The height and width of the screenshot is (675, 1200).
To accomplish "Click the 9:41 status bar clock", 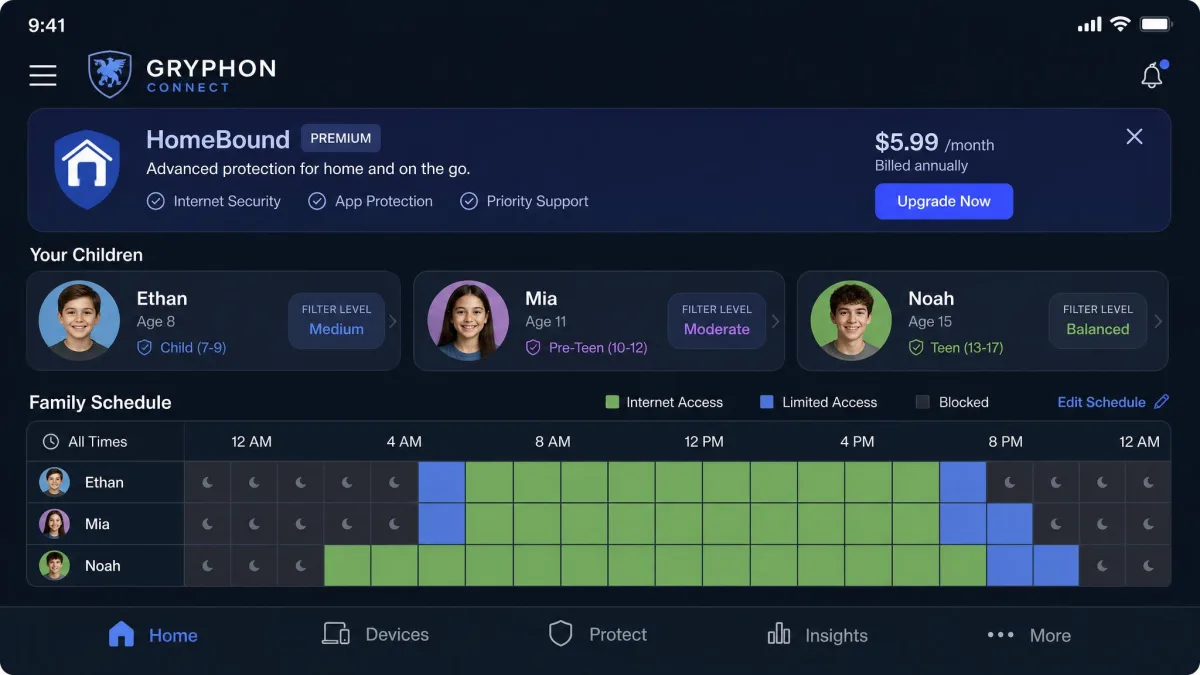I will pyautogui.click(x=46, y=25).
